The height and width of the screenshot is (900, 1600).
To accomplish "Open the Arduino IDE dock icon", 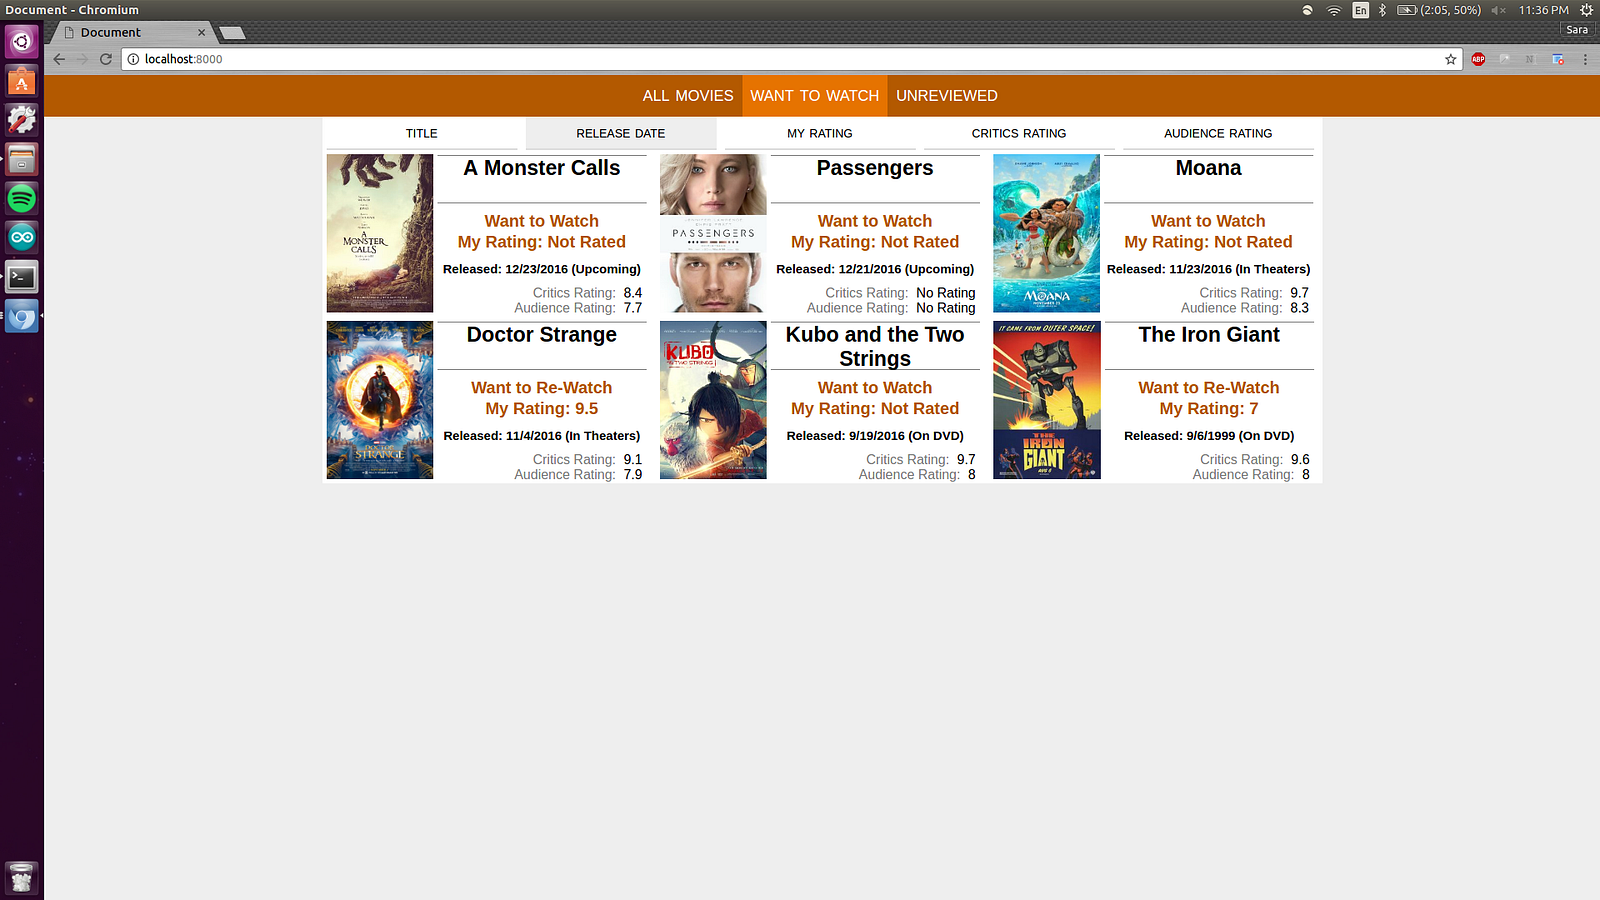I will coord(22,237).
